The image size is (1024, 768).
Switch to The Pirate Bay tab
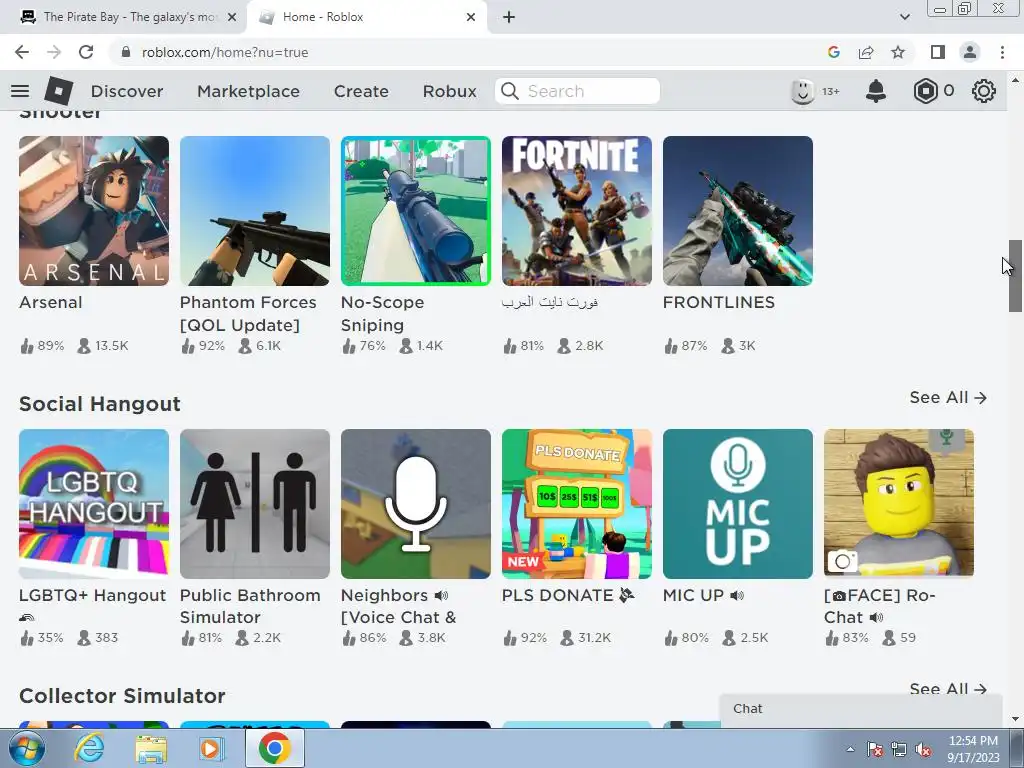[129, 17]
